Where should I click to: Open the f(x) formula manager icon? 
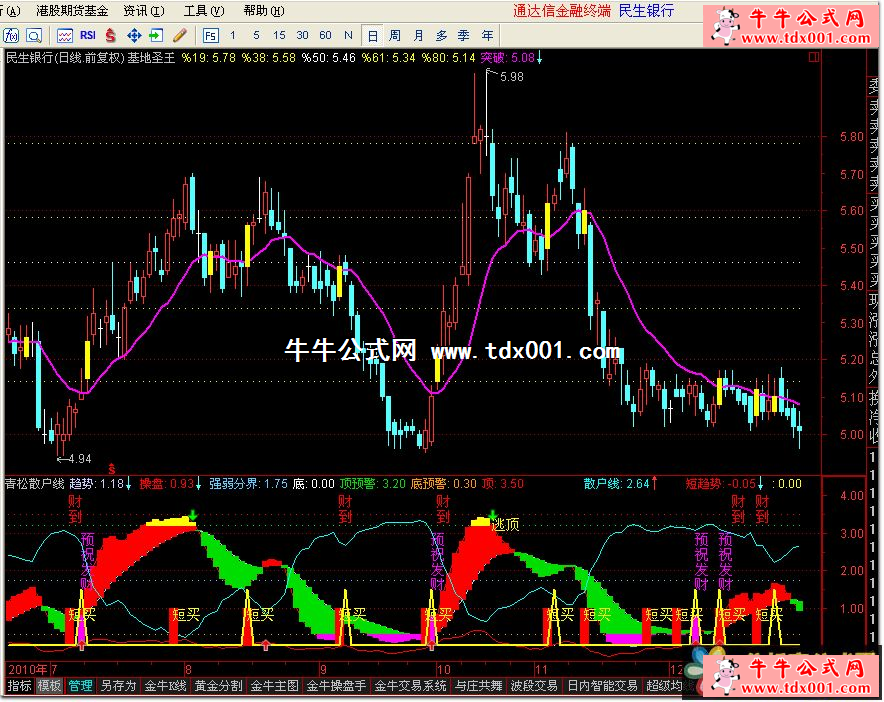pos(11,36)
